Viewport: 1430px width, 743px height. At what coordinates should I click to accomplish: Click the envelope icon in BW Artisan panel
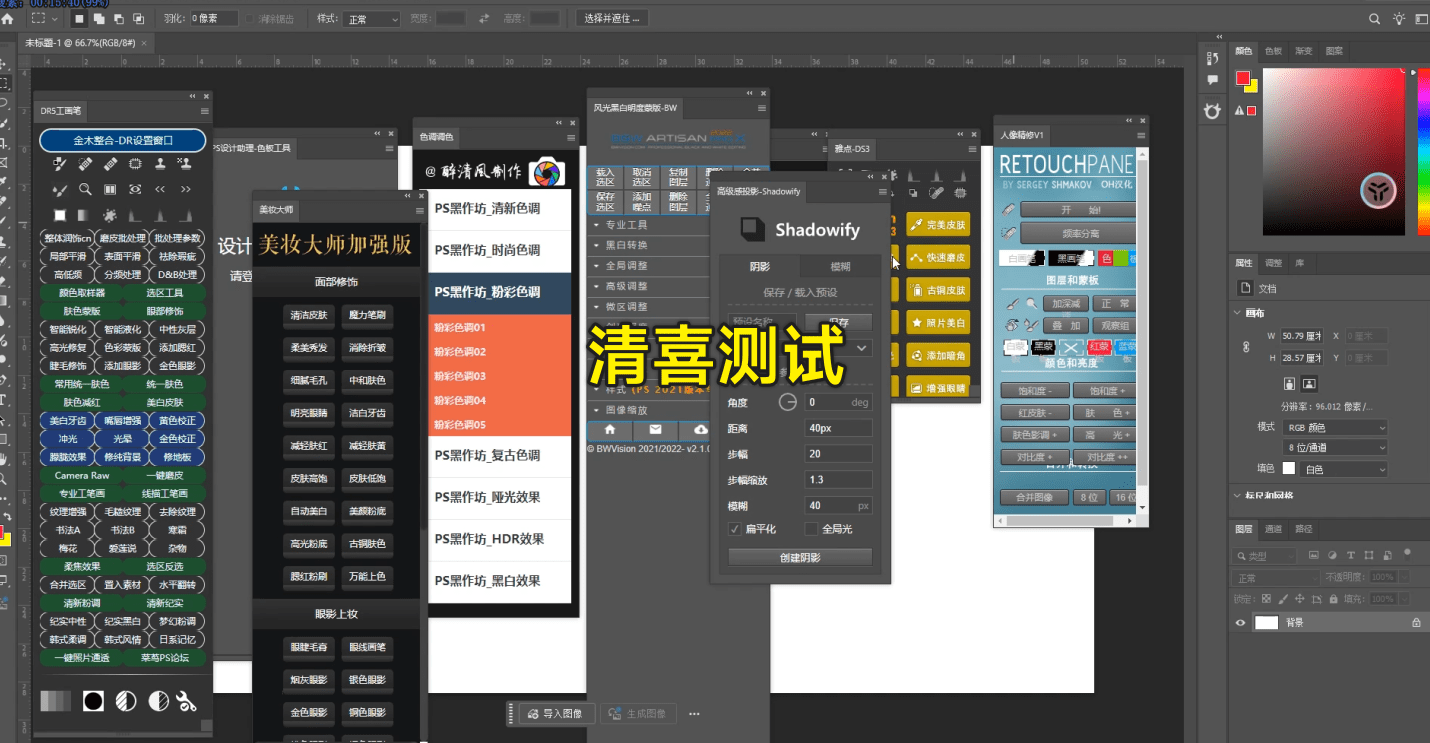point(653,432)
